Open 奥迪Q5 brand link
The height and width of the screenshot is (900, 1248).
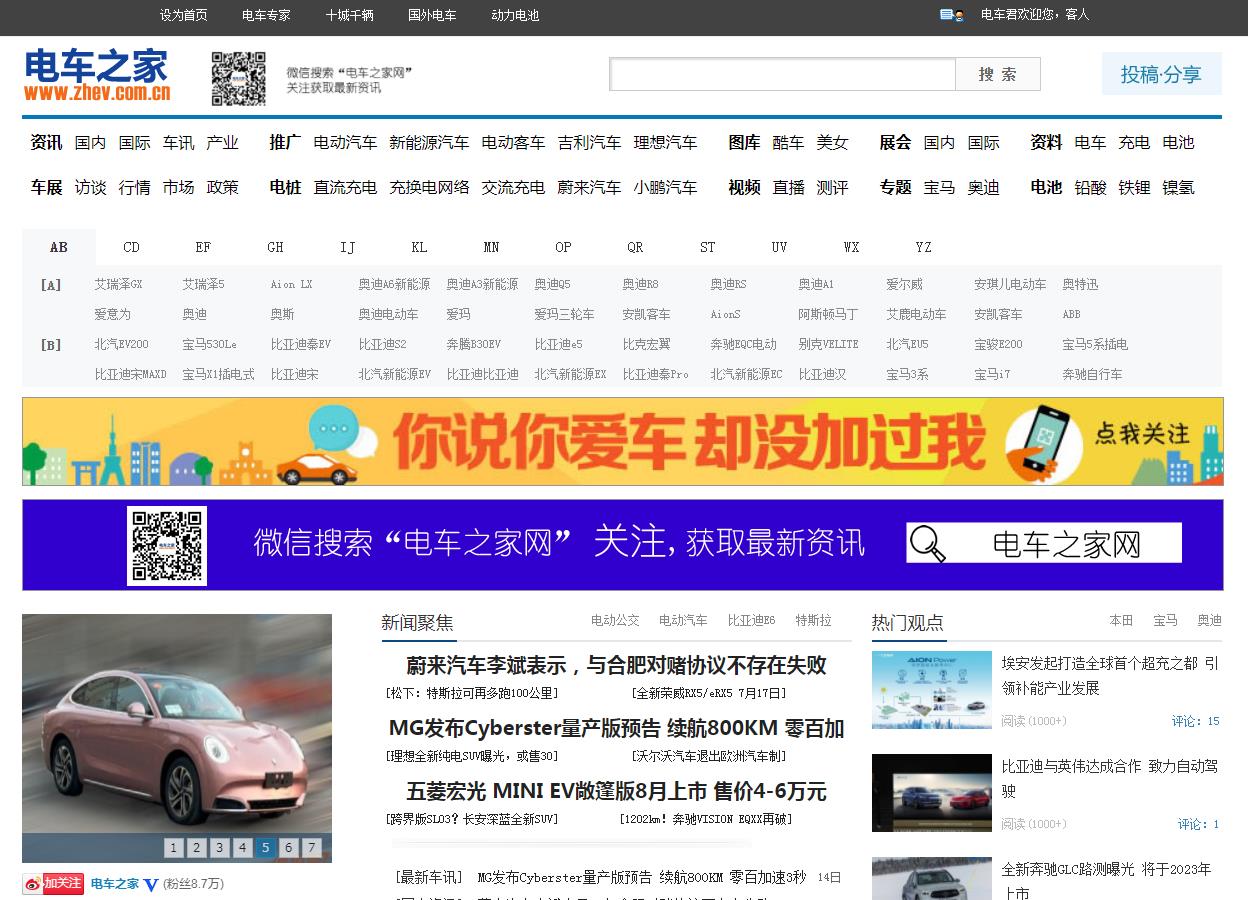click(552, 285)
